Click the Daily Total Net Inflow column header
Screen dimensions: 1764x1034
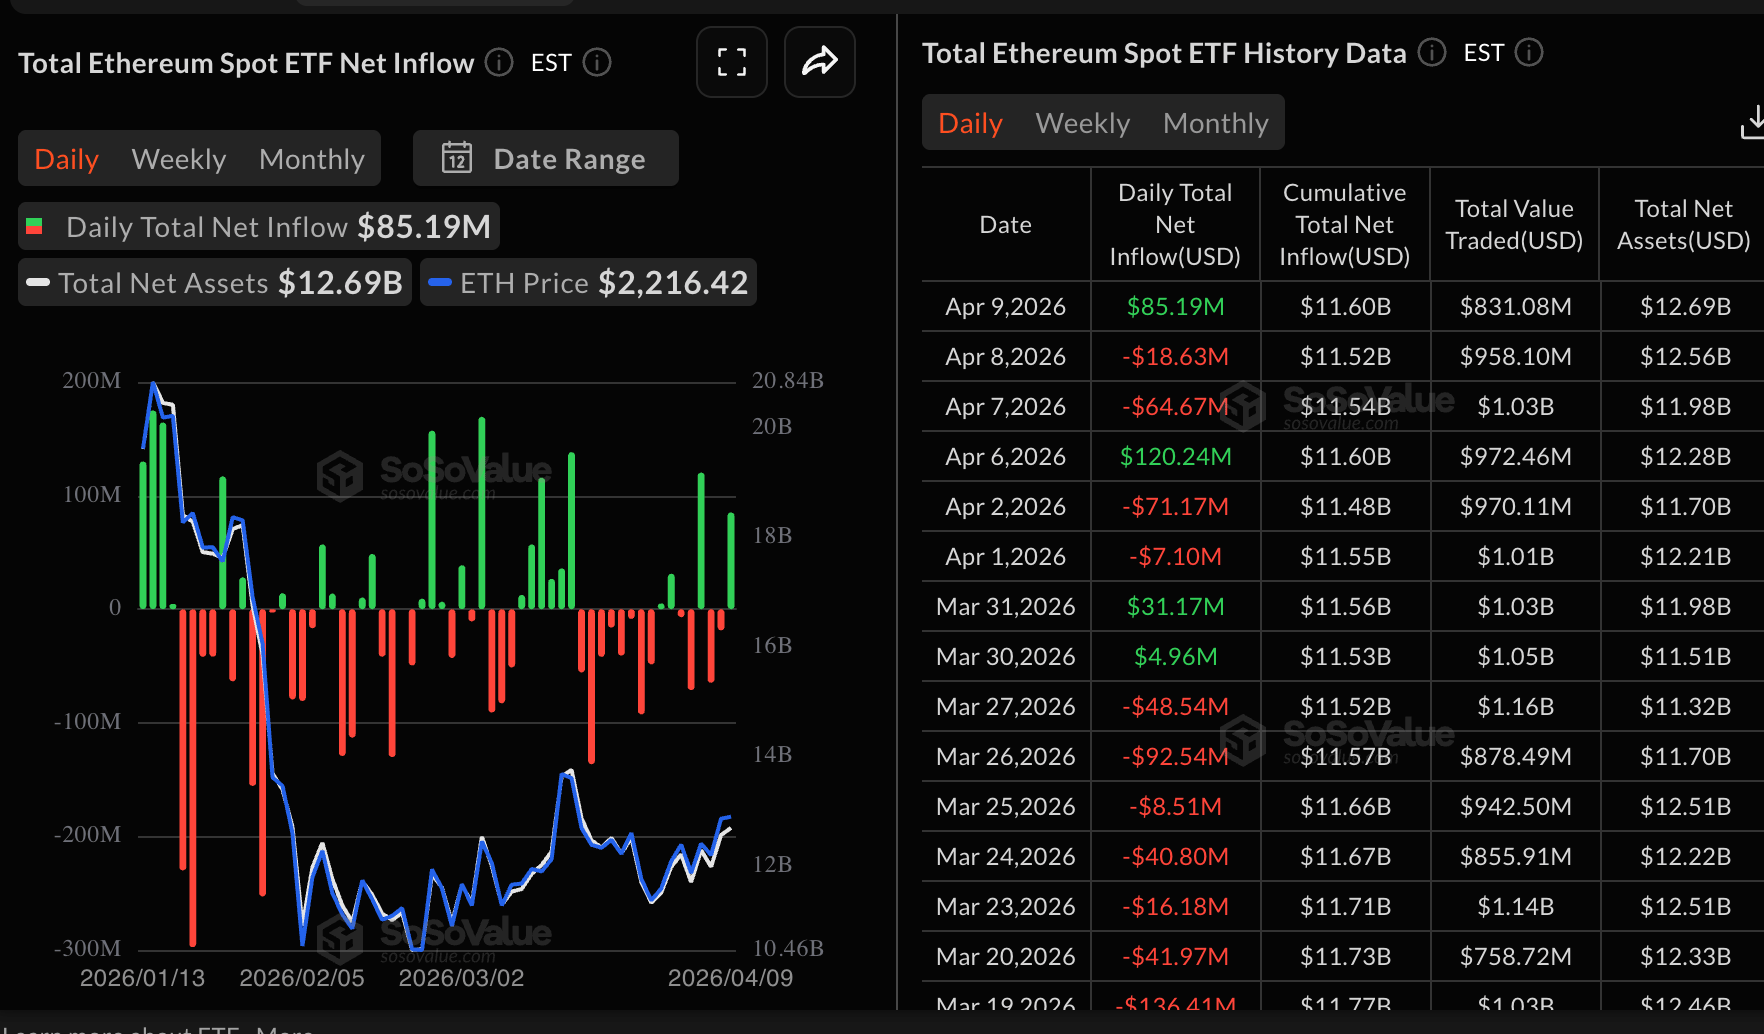1175,224
